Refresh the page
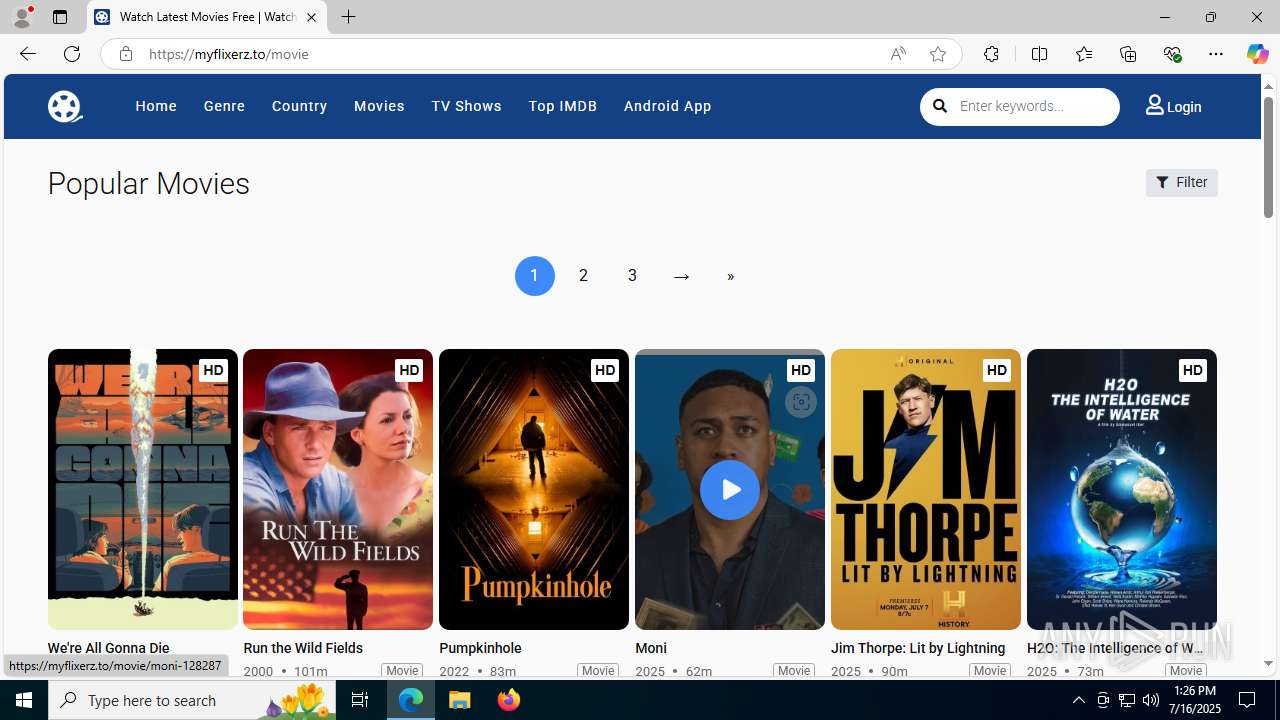Image resolution: width=1280 pixels, height=720 pixels. tap(72, 54)
